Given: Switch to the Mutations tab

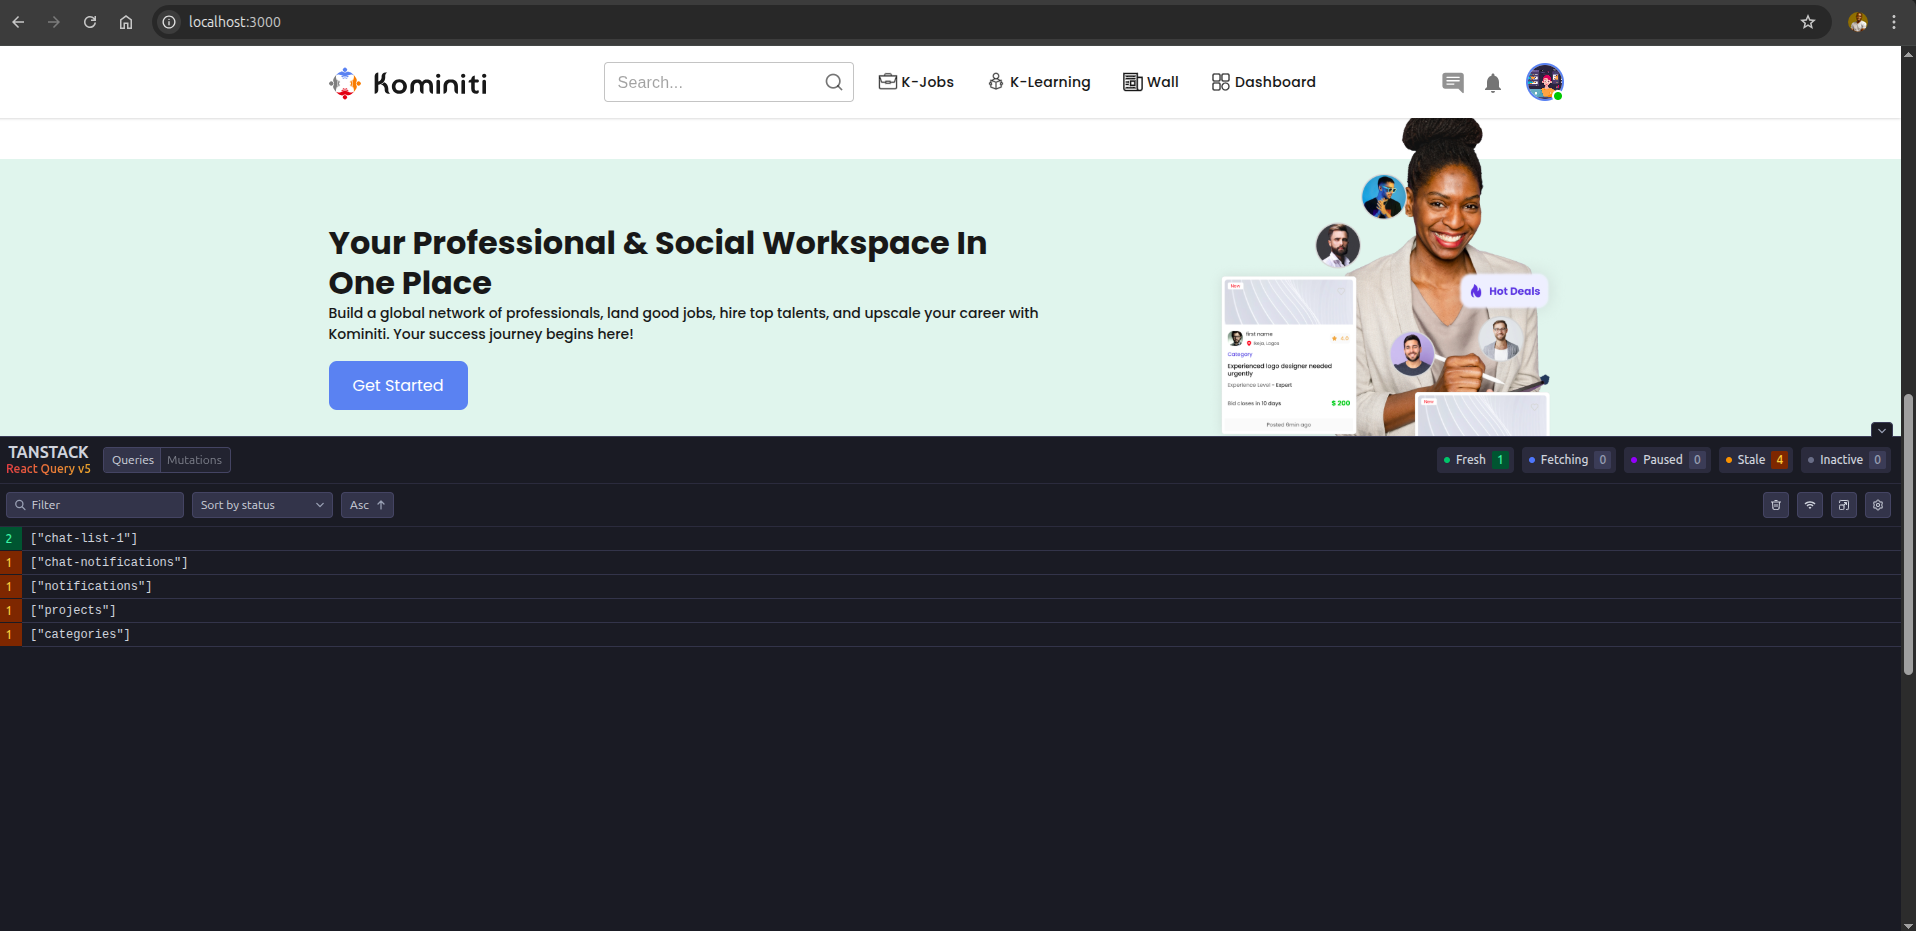Looking at the screenshot, I should (x=194, y=460).
